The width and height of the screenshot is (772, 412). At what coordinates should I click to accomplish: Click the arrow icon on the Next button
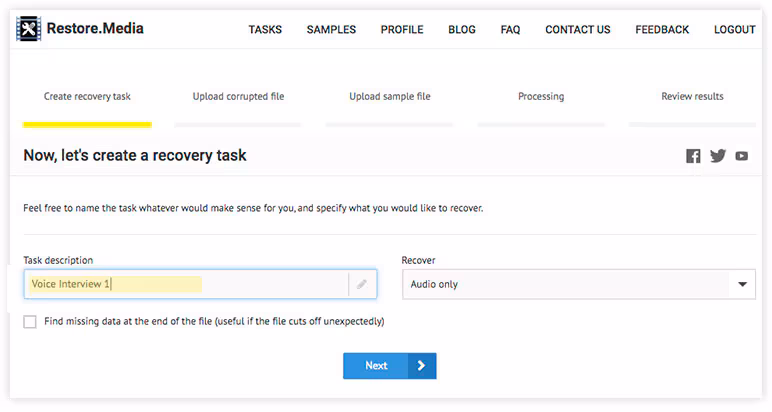[421, 366]
